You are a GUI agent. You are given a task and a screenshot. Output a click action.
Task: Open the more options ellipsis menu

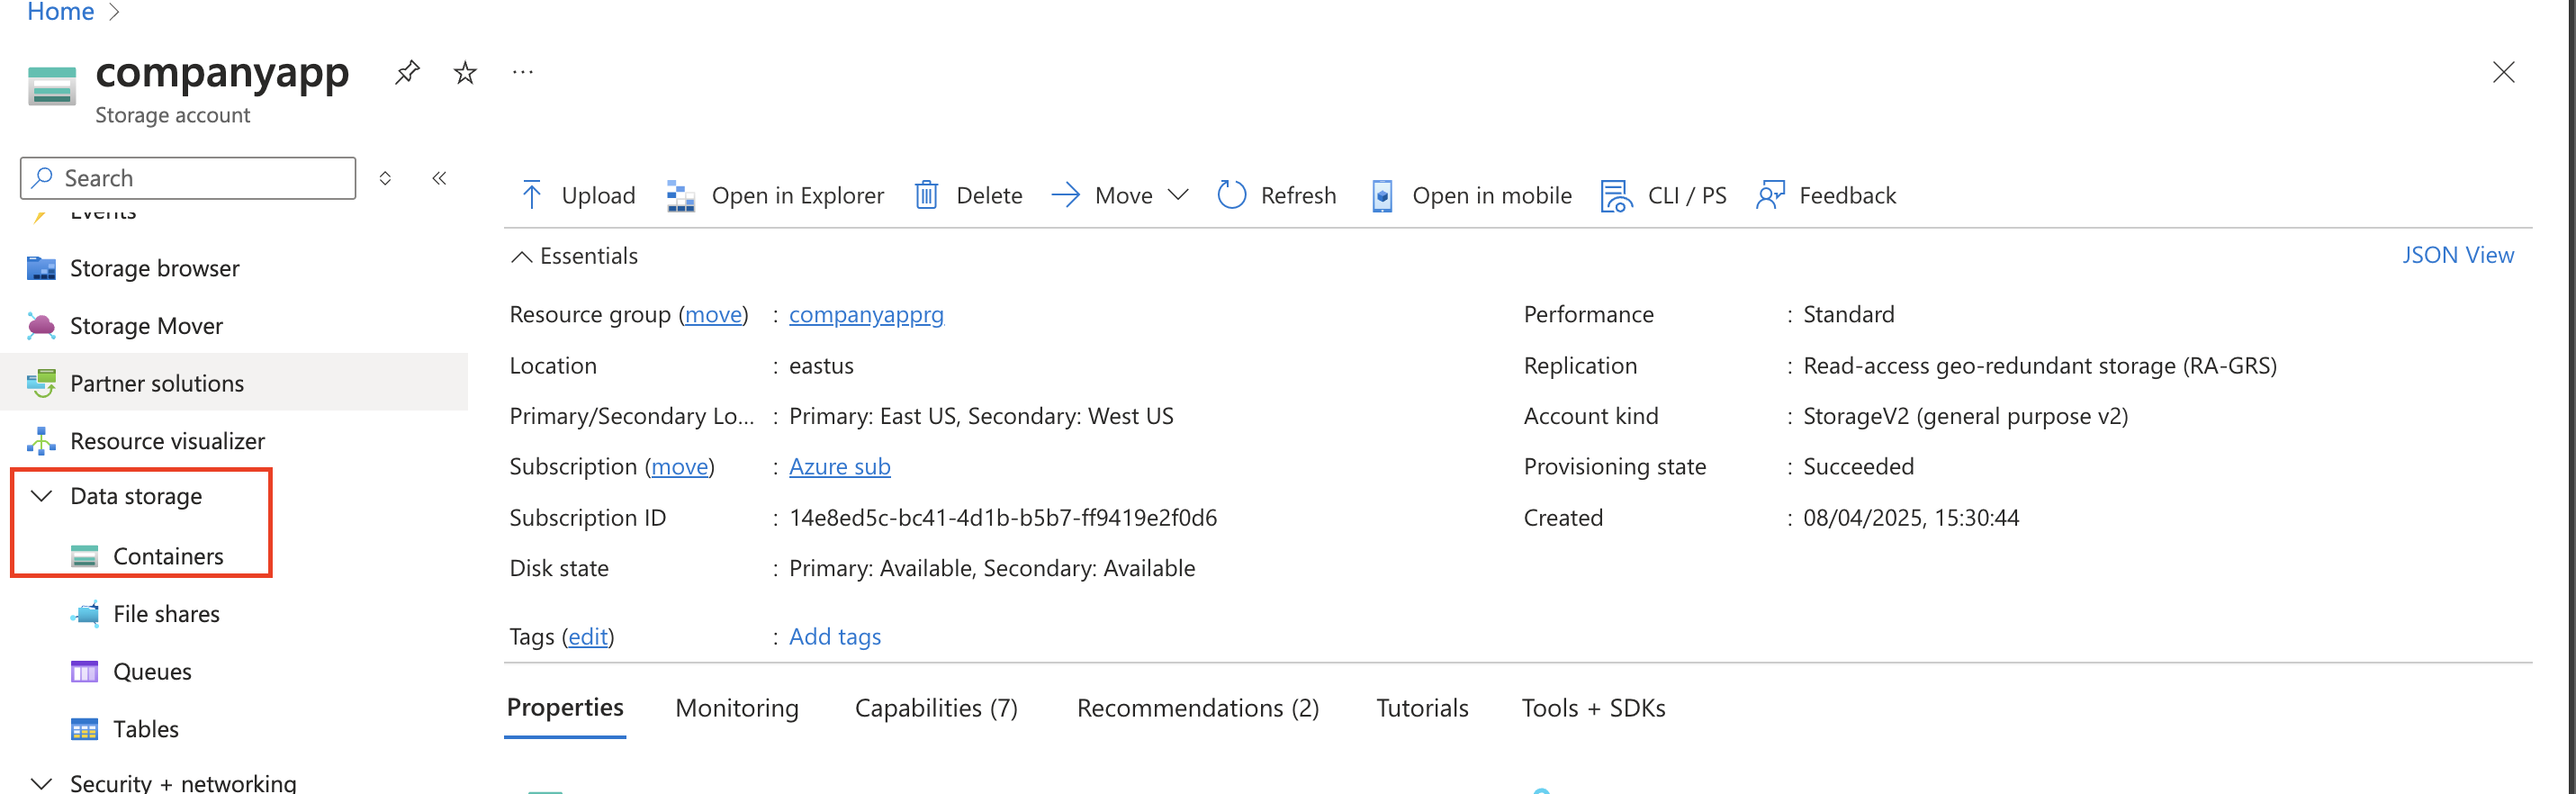click(523, 72)
